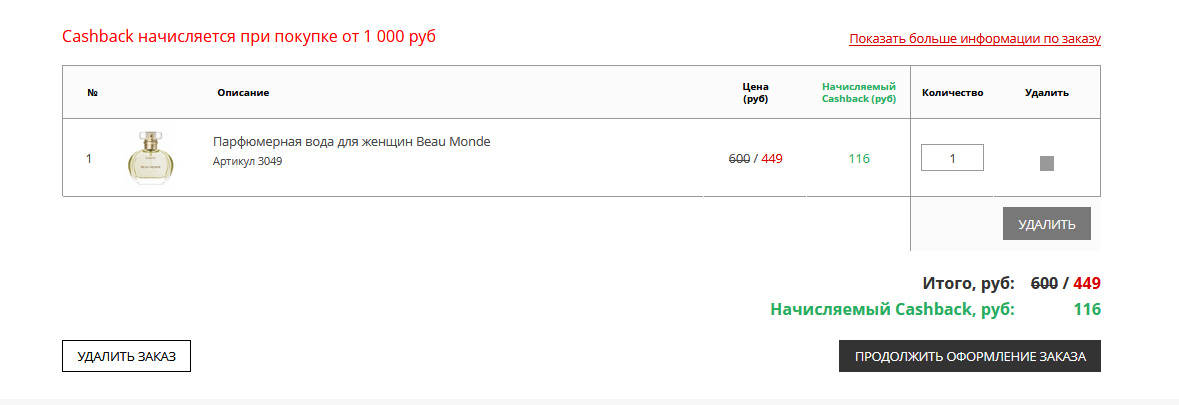The height and width of the screenshot is (405, 1179).
Task: Click the green 116 cashback value in the row
Action: pyautogui.click(x=859, y=159)
